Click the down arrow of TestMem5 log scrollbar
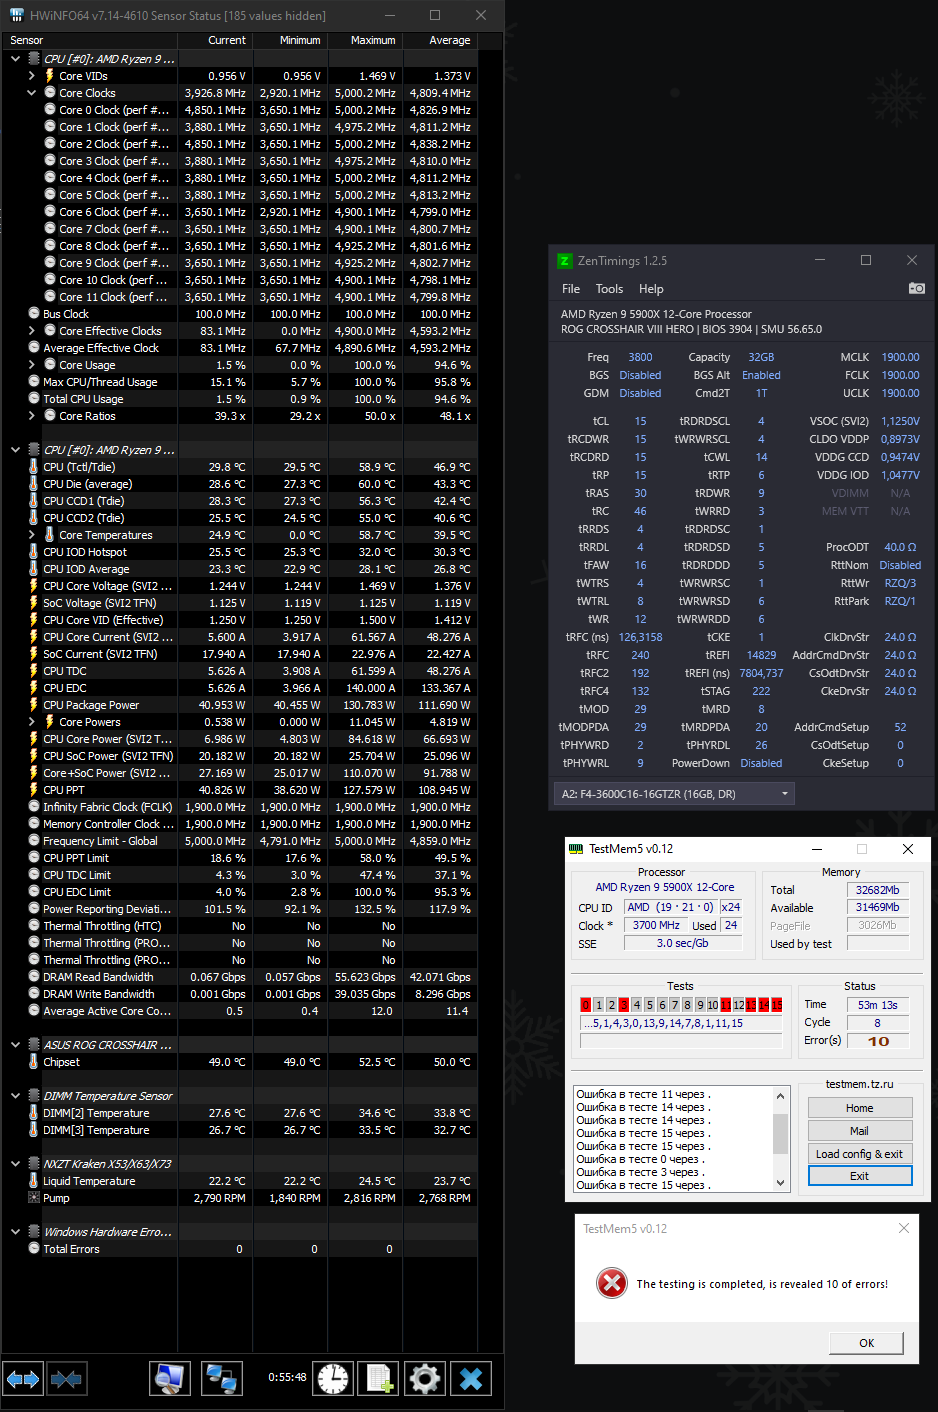This screenshot has width=938, height=1412. (x=781, y=1182)
